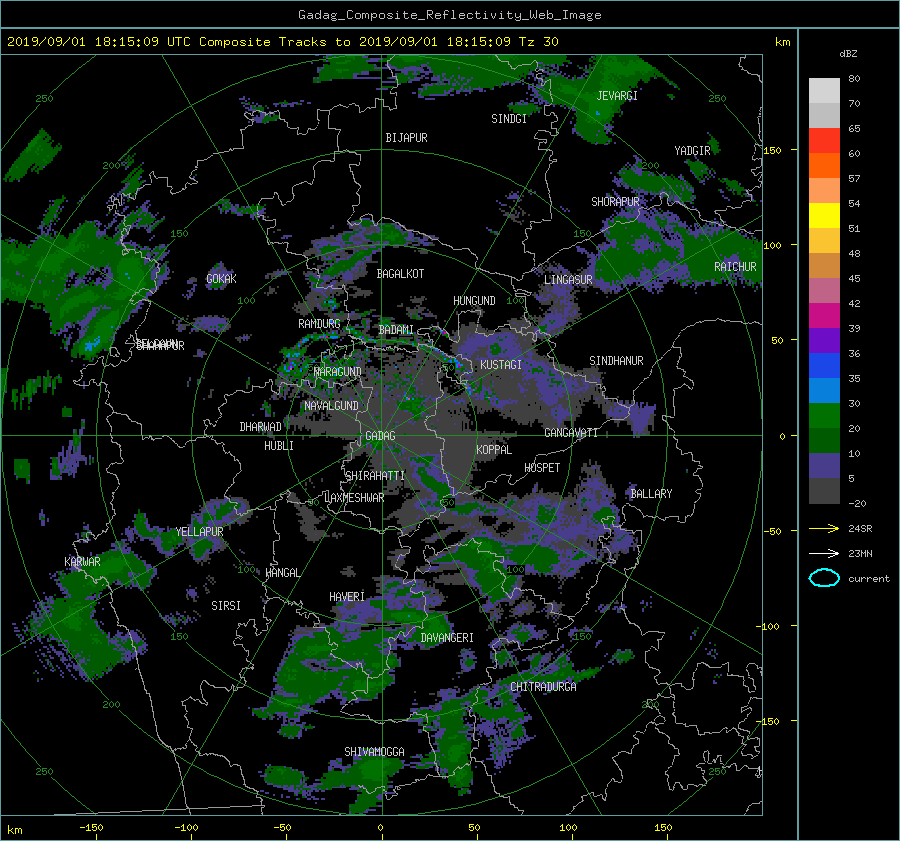This screenshot has width=900, height=841.
Task: Click the NARAGUND city label
Action: 338,372
